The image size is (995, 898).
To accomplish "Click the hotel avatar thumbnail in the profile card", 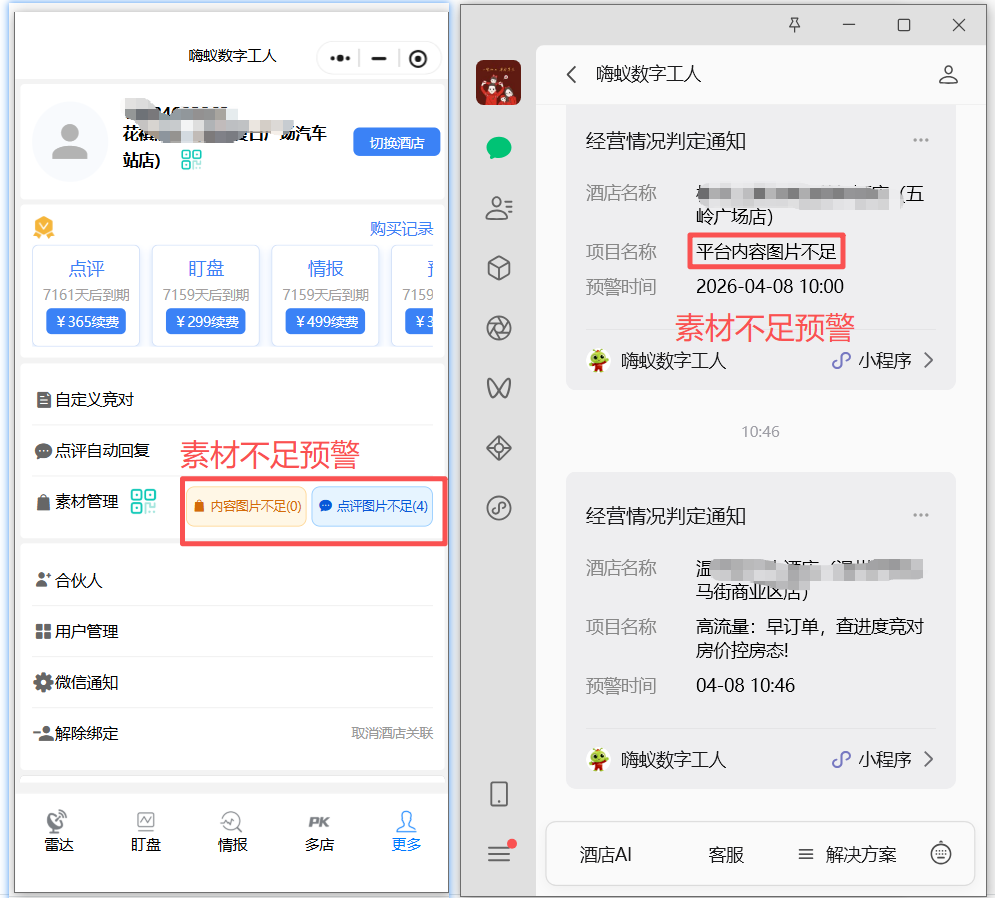I will click(70, 142).
